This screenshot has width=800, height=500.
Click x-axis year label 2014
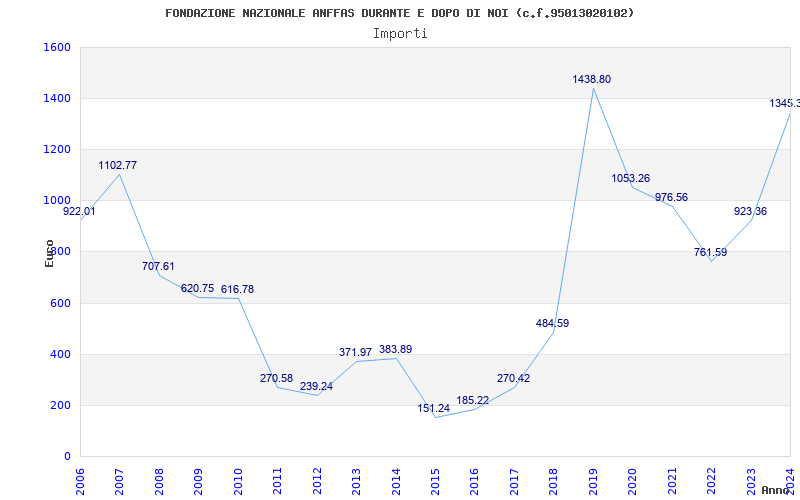396,481
